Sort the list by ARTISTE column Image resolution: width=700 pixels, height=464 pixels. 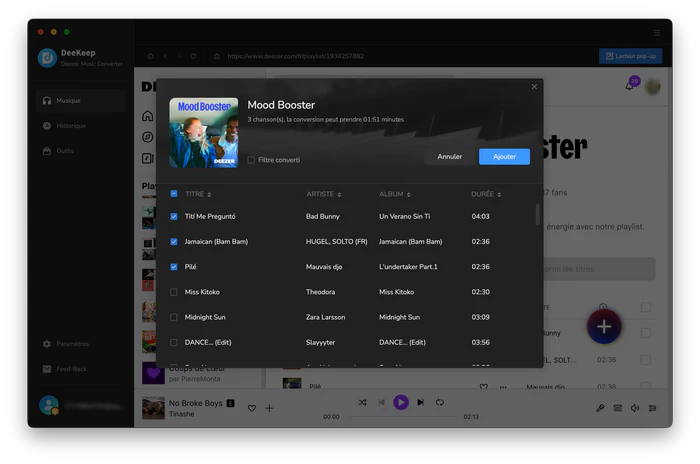coord(324,194)
